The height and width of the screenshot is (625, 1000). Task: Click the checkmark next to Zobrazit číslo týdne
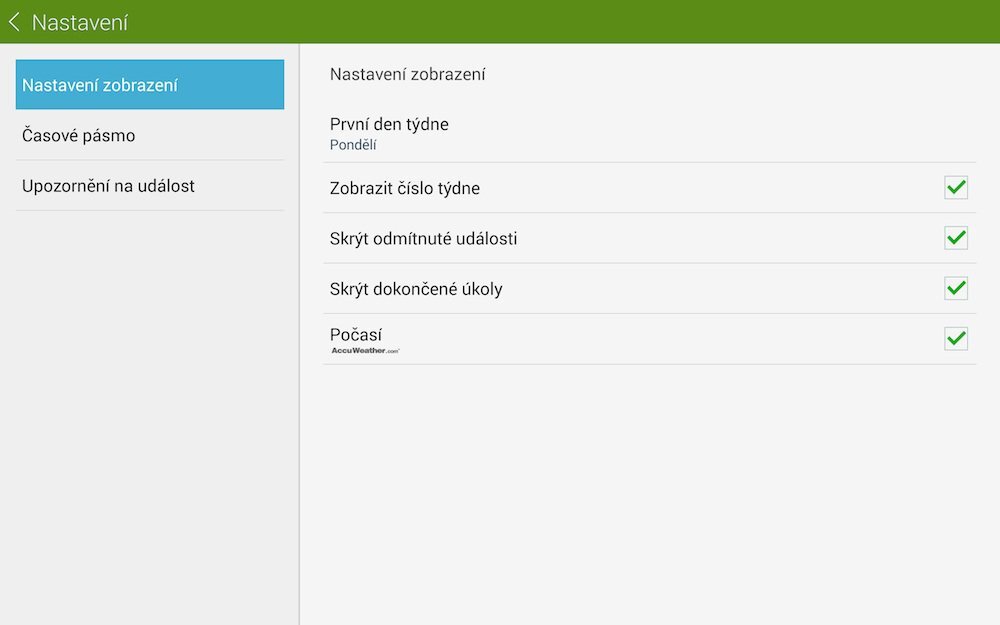click(956, 187)
